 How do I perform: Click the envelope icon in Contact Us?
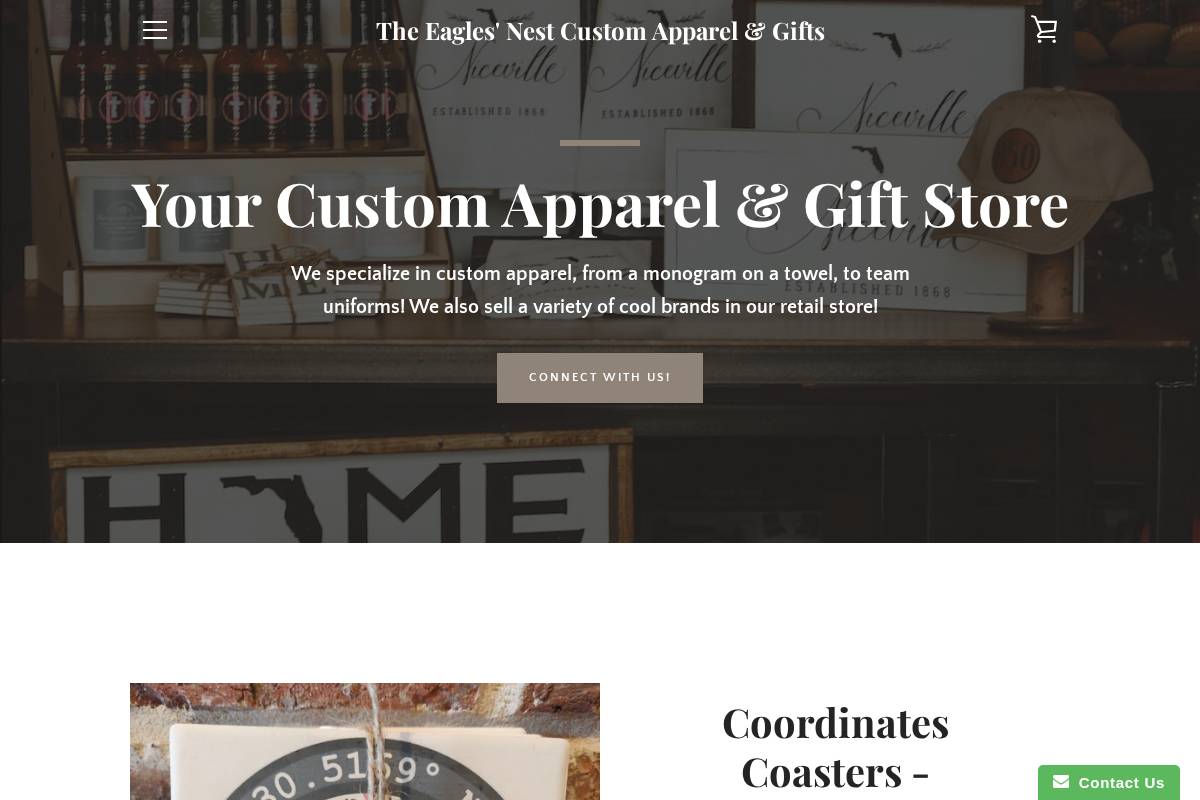[x=1061, y=782]
